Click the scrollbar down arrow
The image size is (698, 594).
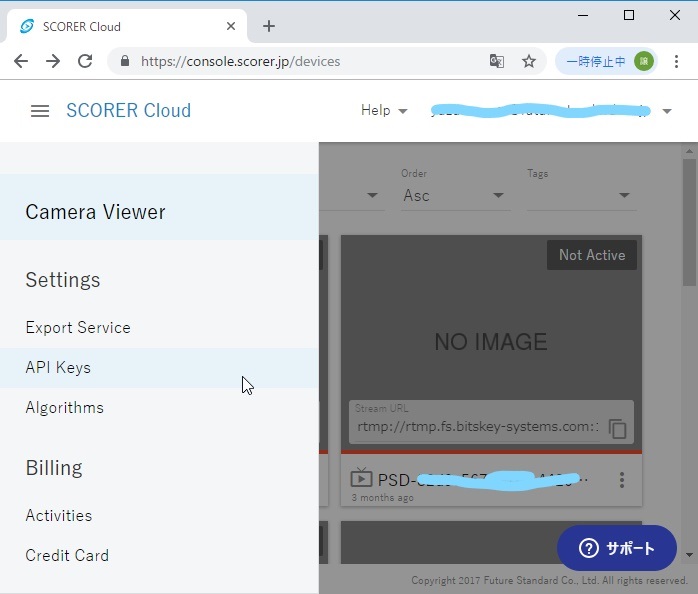(689, 555)
